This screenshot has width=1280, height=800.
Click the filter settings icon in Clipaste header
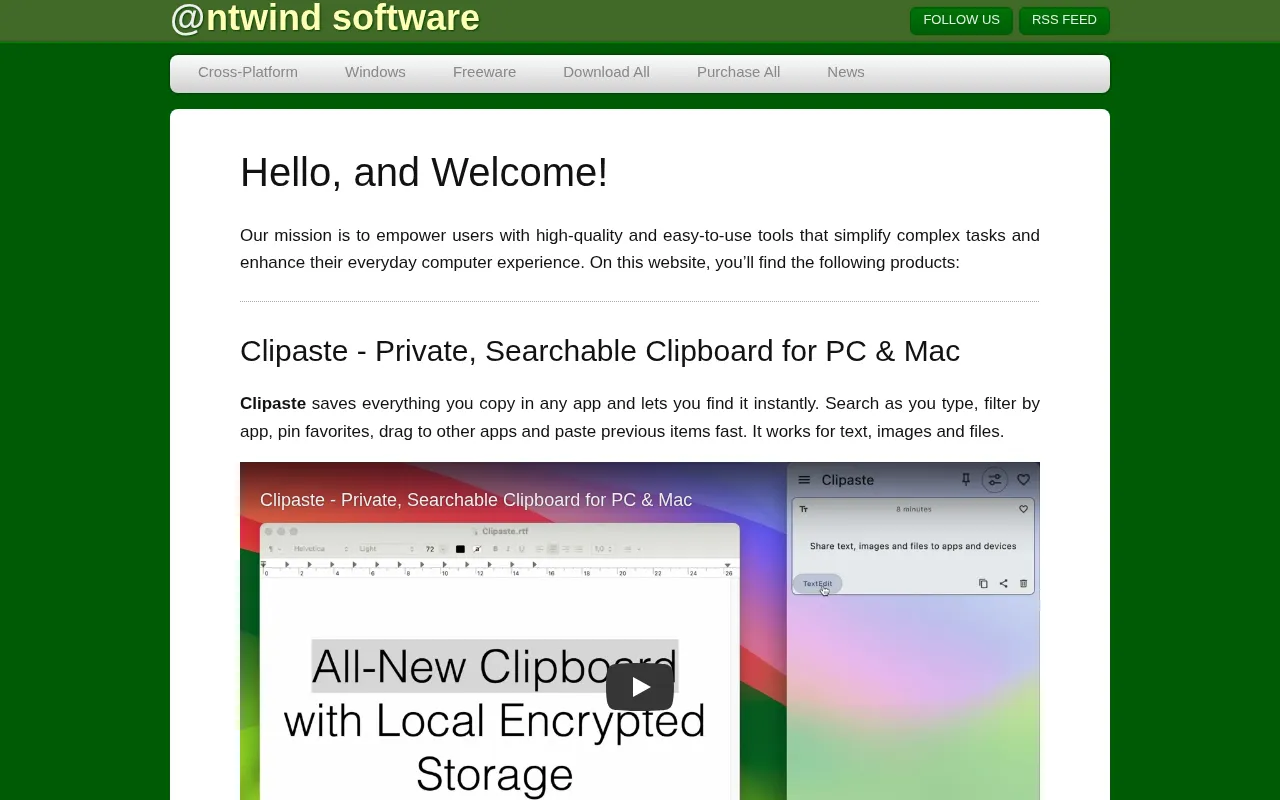994,480
